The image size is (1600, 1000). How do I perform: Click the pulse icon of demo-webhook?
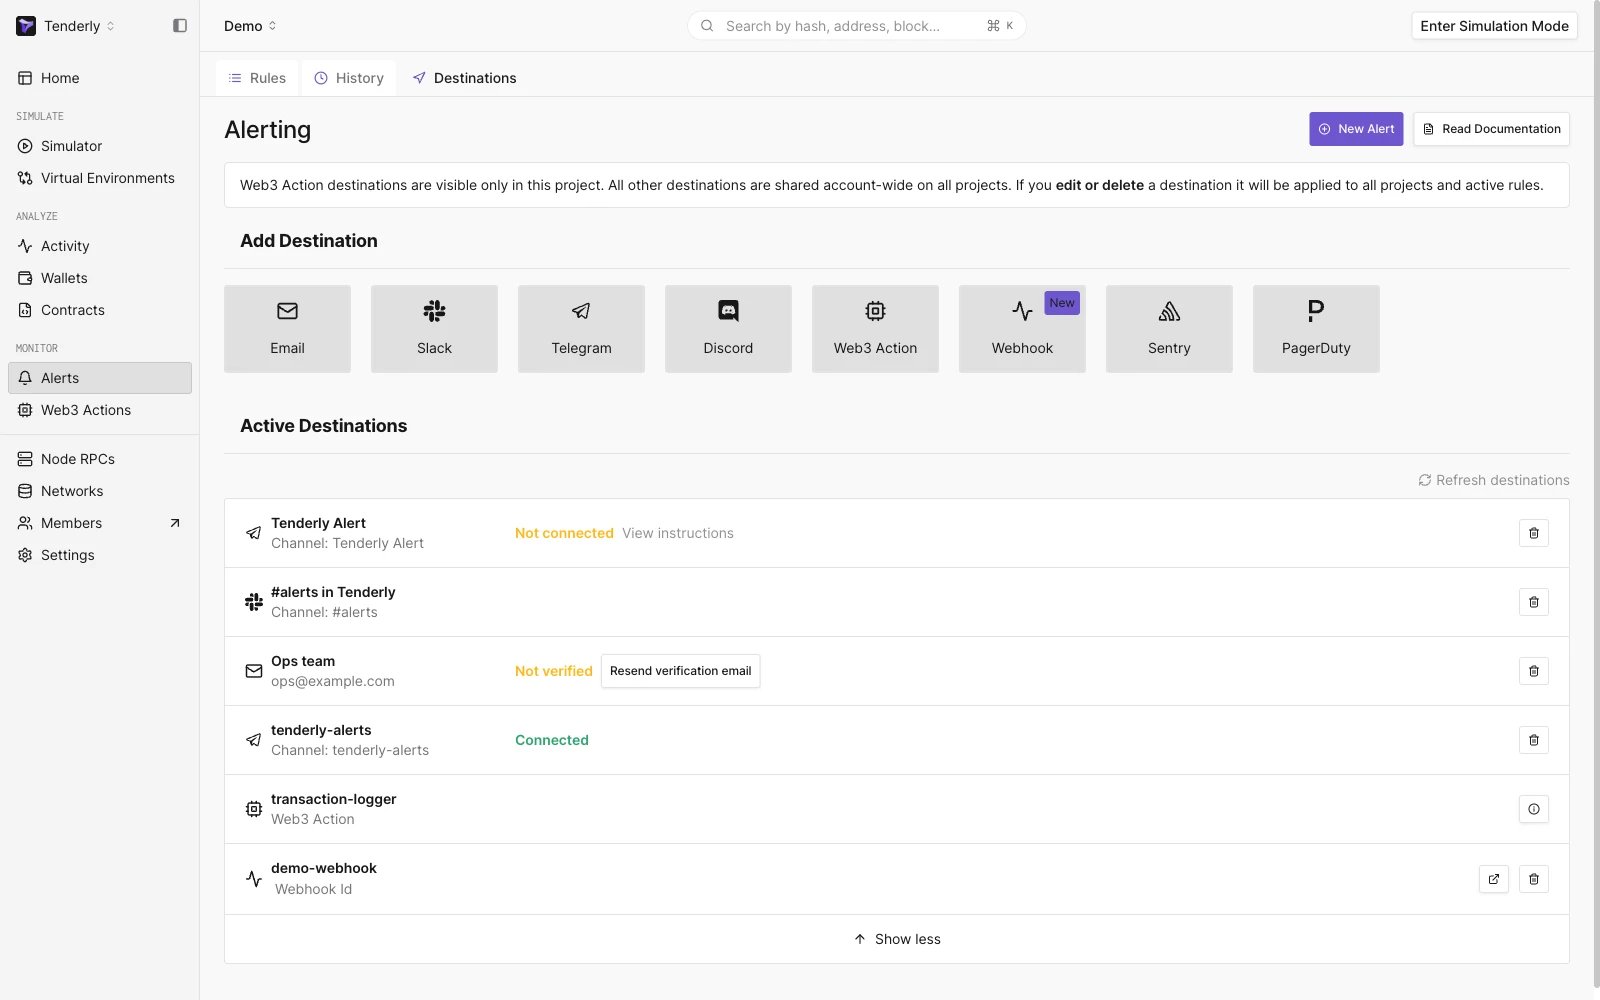[254, 879]
